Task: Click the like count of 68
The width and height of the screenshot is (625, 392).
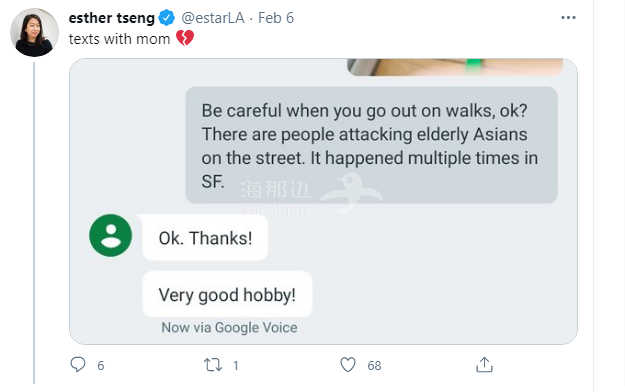Action: pyautogui.click(x=374, y=365)
